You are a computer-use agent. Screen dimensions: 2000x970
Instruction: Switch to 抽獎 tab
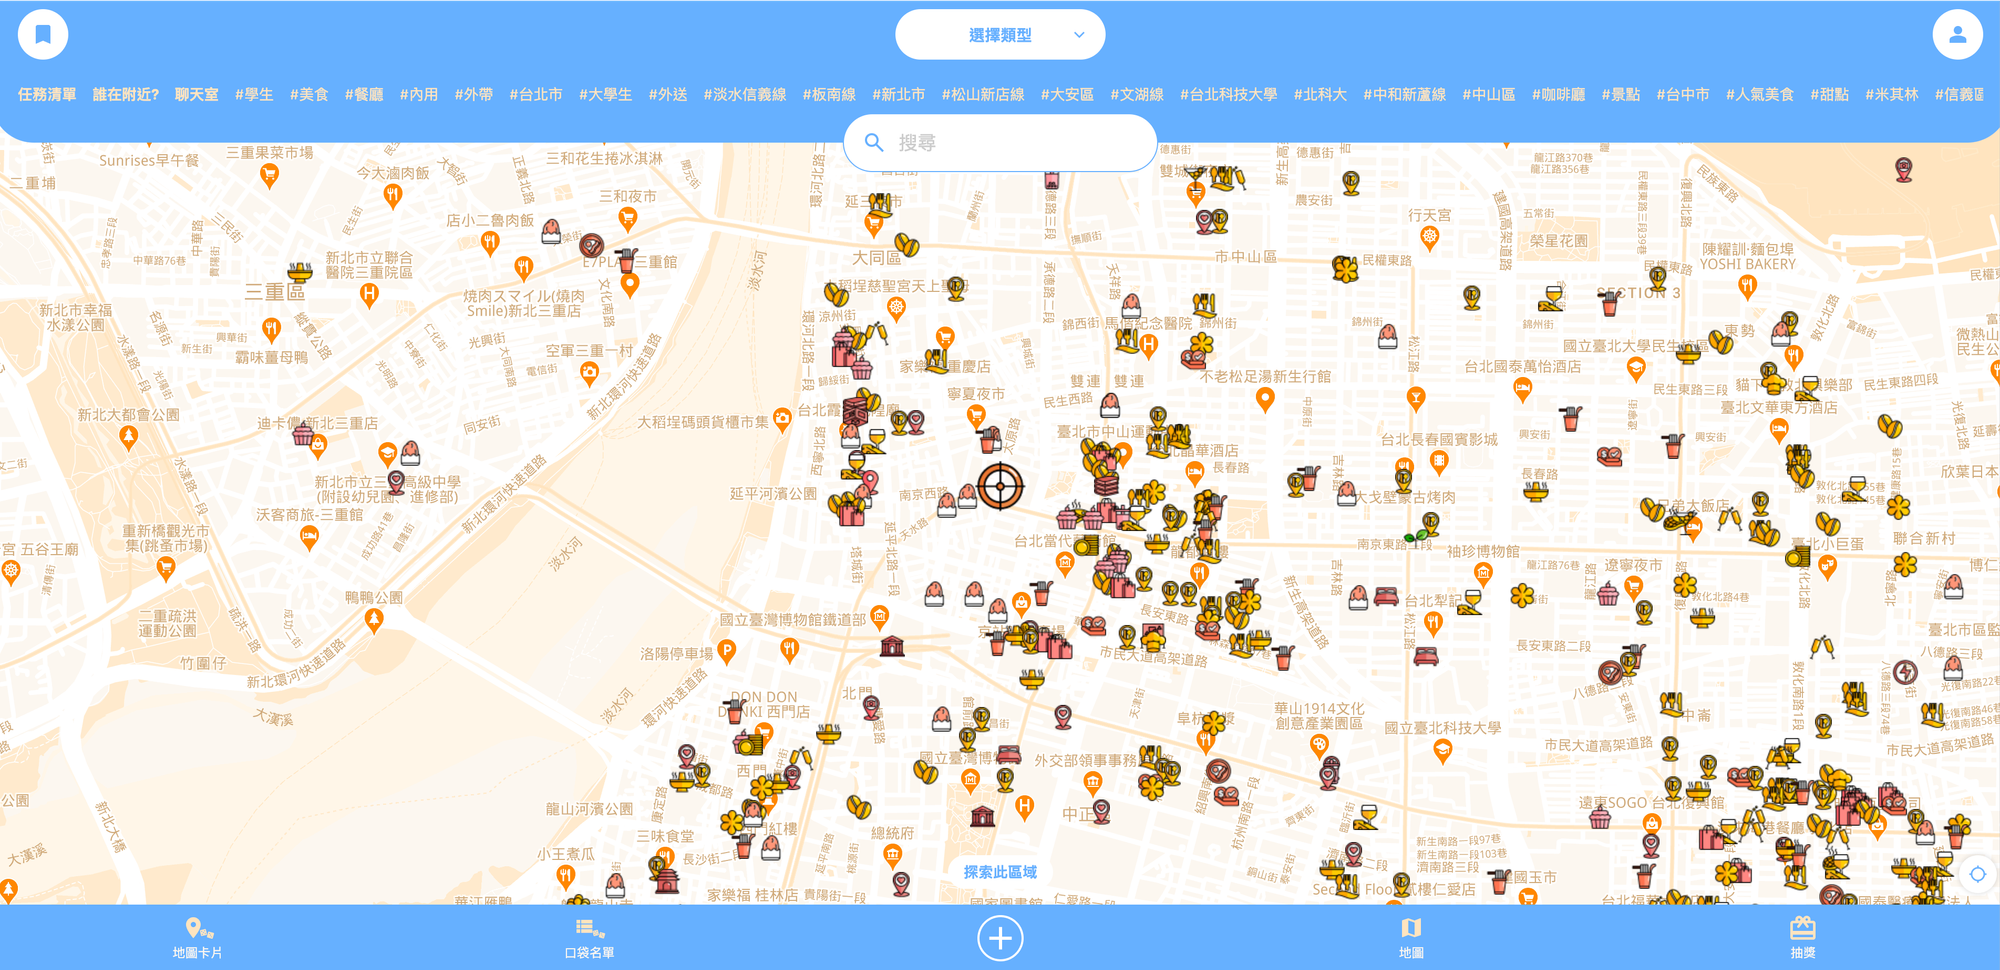pos(1803,938)
